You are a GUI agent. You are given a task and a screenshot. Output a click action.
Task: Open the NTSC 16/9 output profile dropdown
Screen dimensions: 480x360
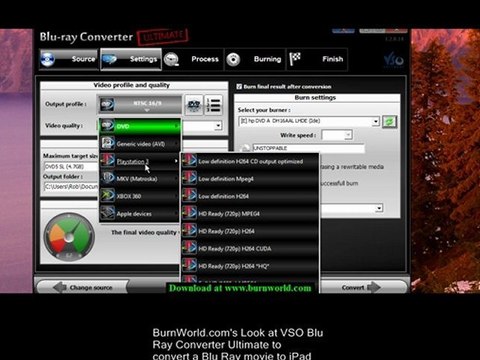tap(140, 104)
